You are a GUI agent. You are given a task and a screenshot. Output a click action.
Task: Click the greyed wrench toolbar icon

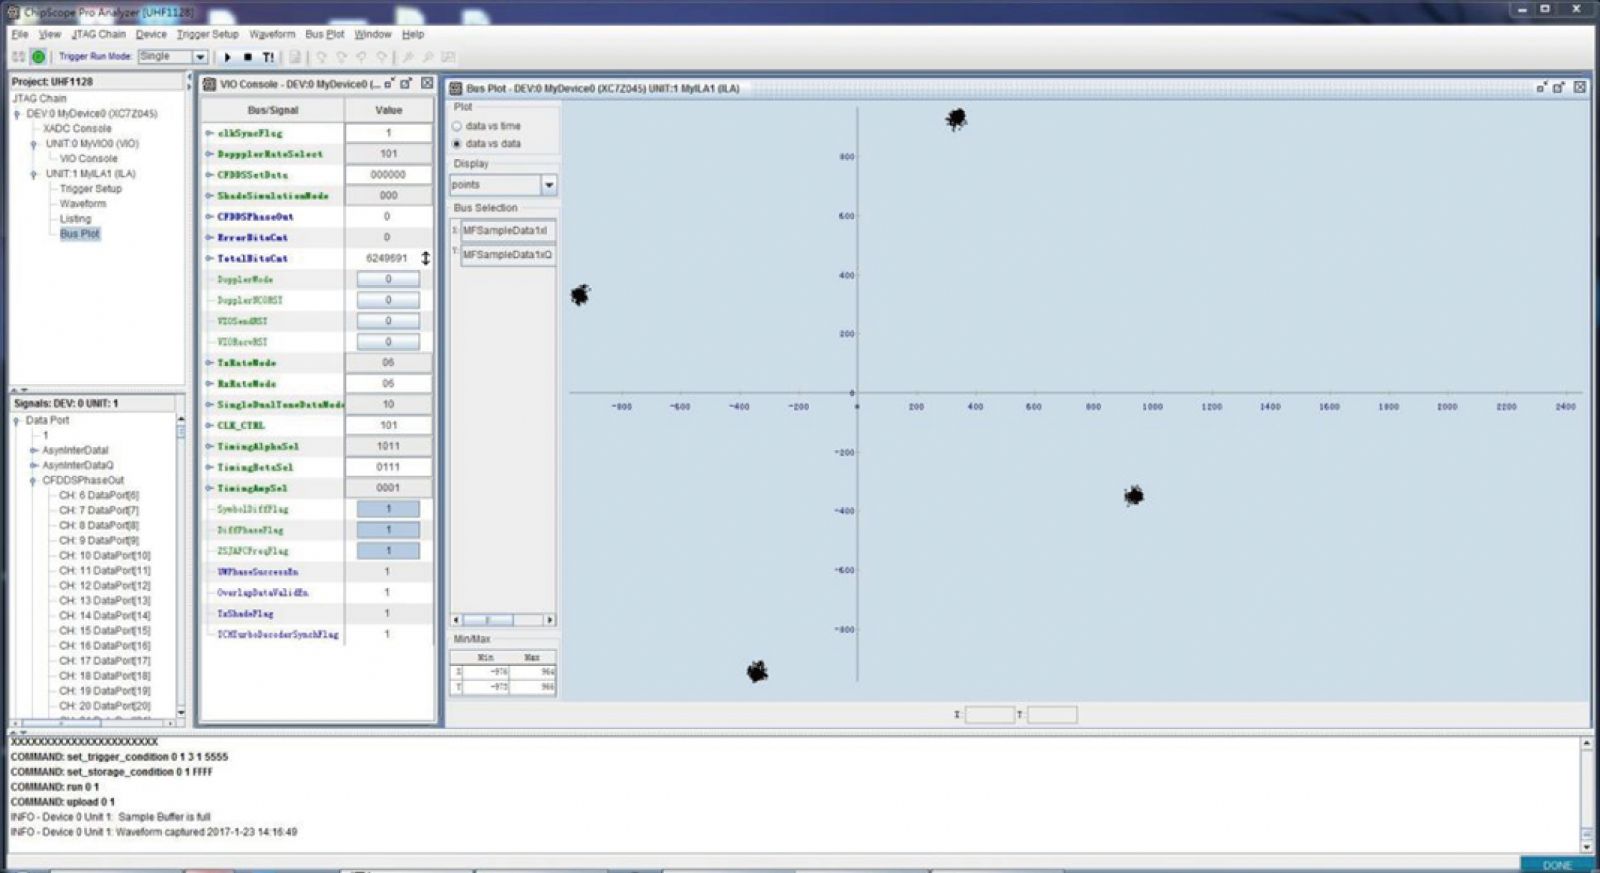(x=408, y=57)
